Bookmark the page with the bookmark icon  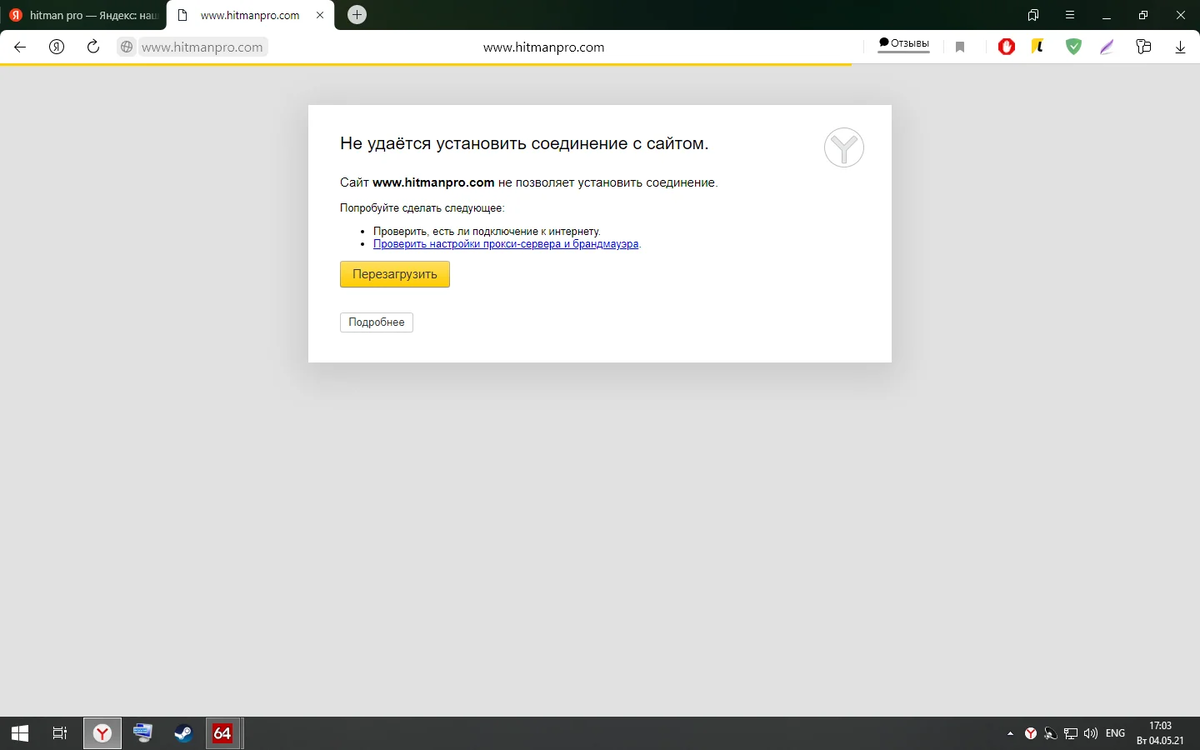(x=960, y=47)
